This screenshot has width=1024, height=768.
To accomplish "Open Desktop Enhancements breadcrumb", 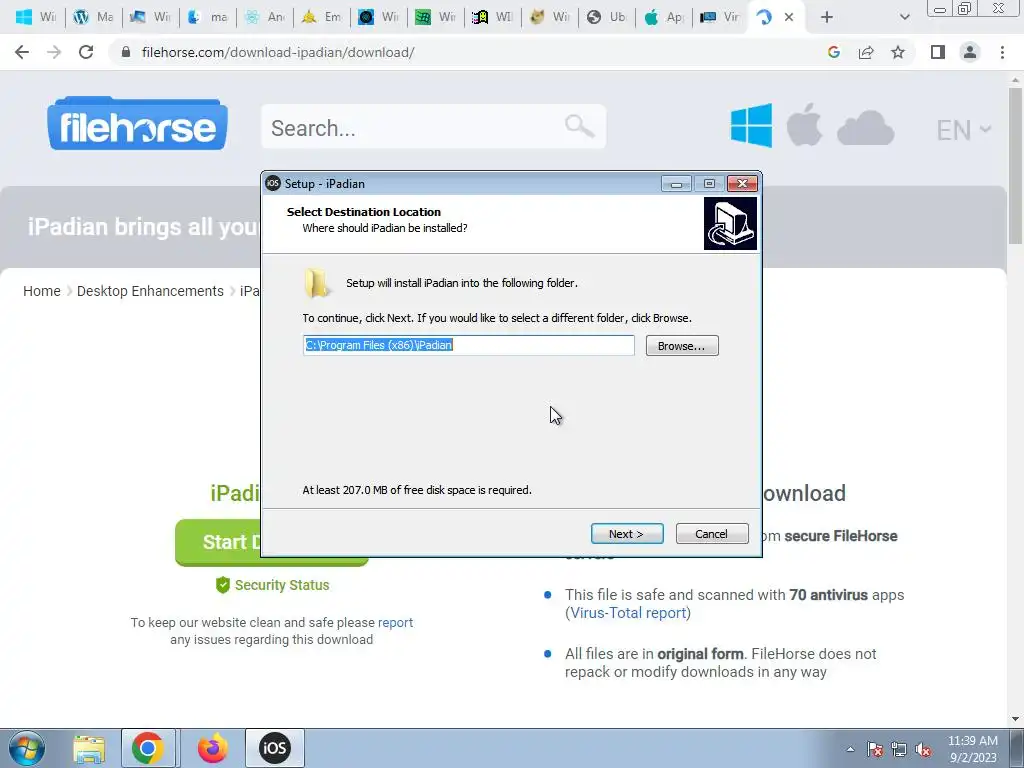I will [x=150, y=291].
